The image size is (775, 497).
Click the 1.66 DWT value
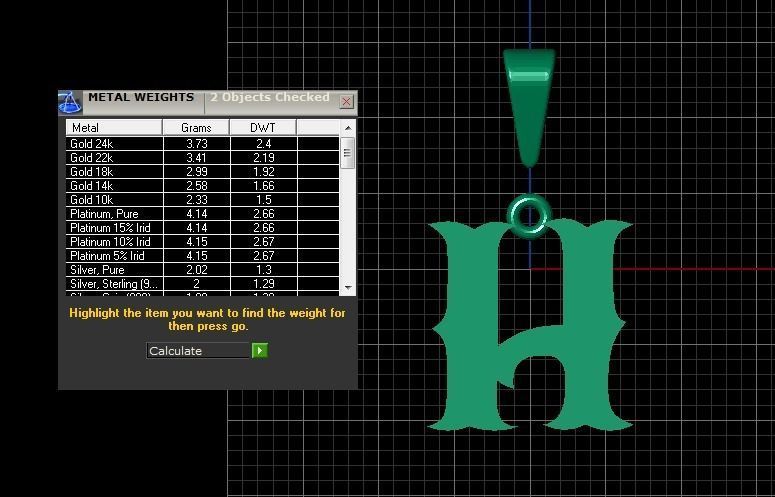[263, 186]
